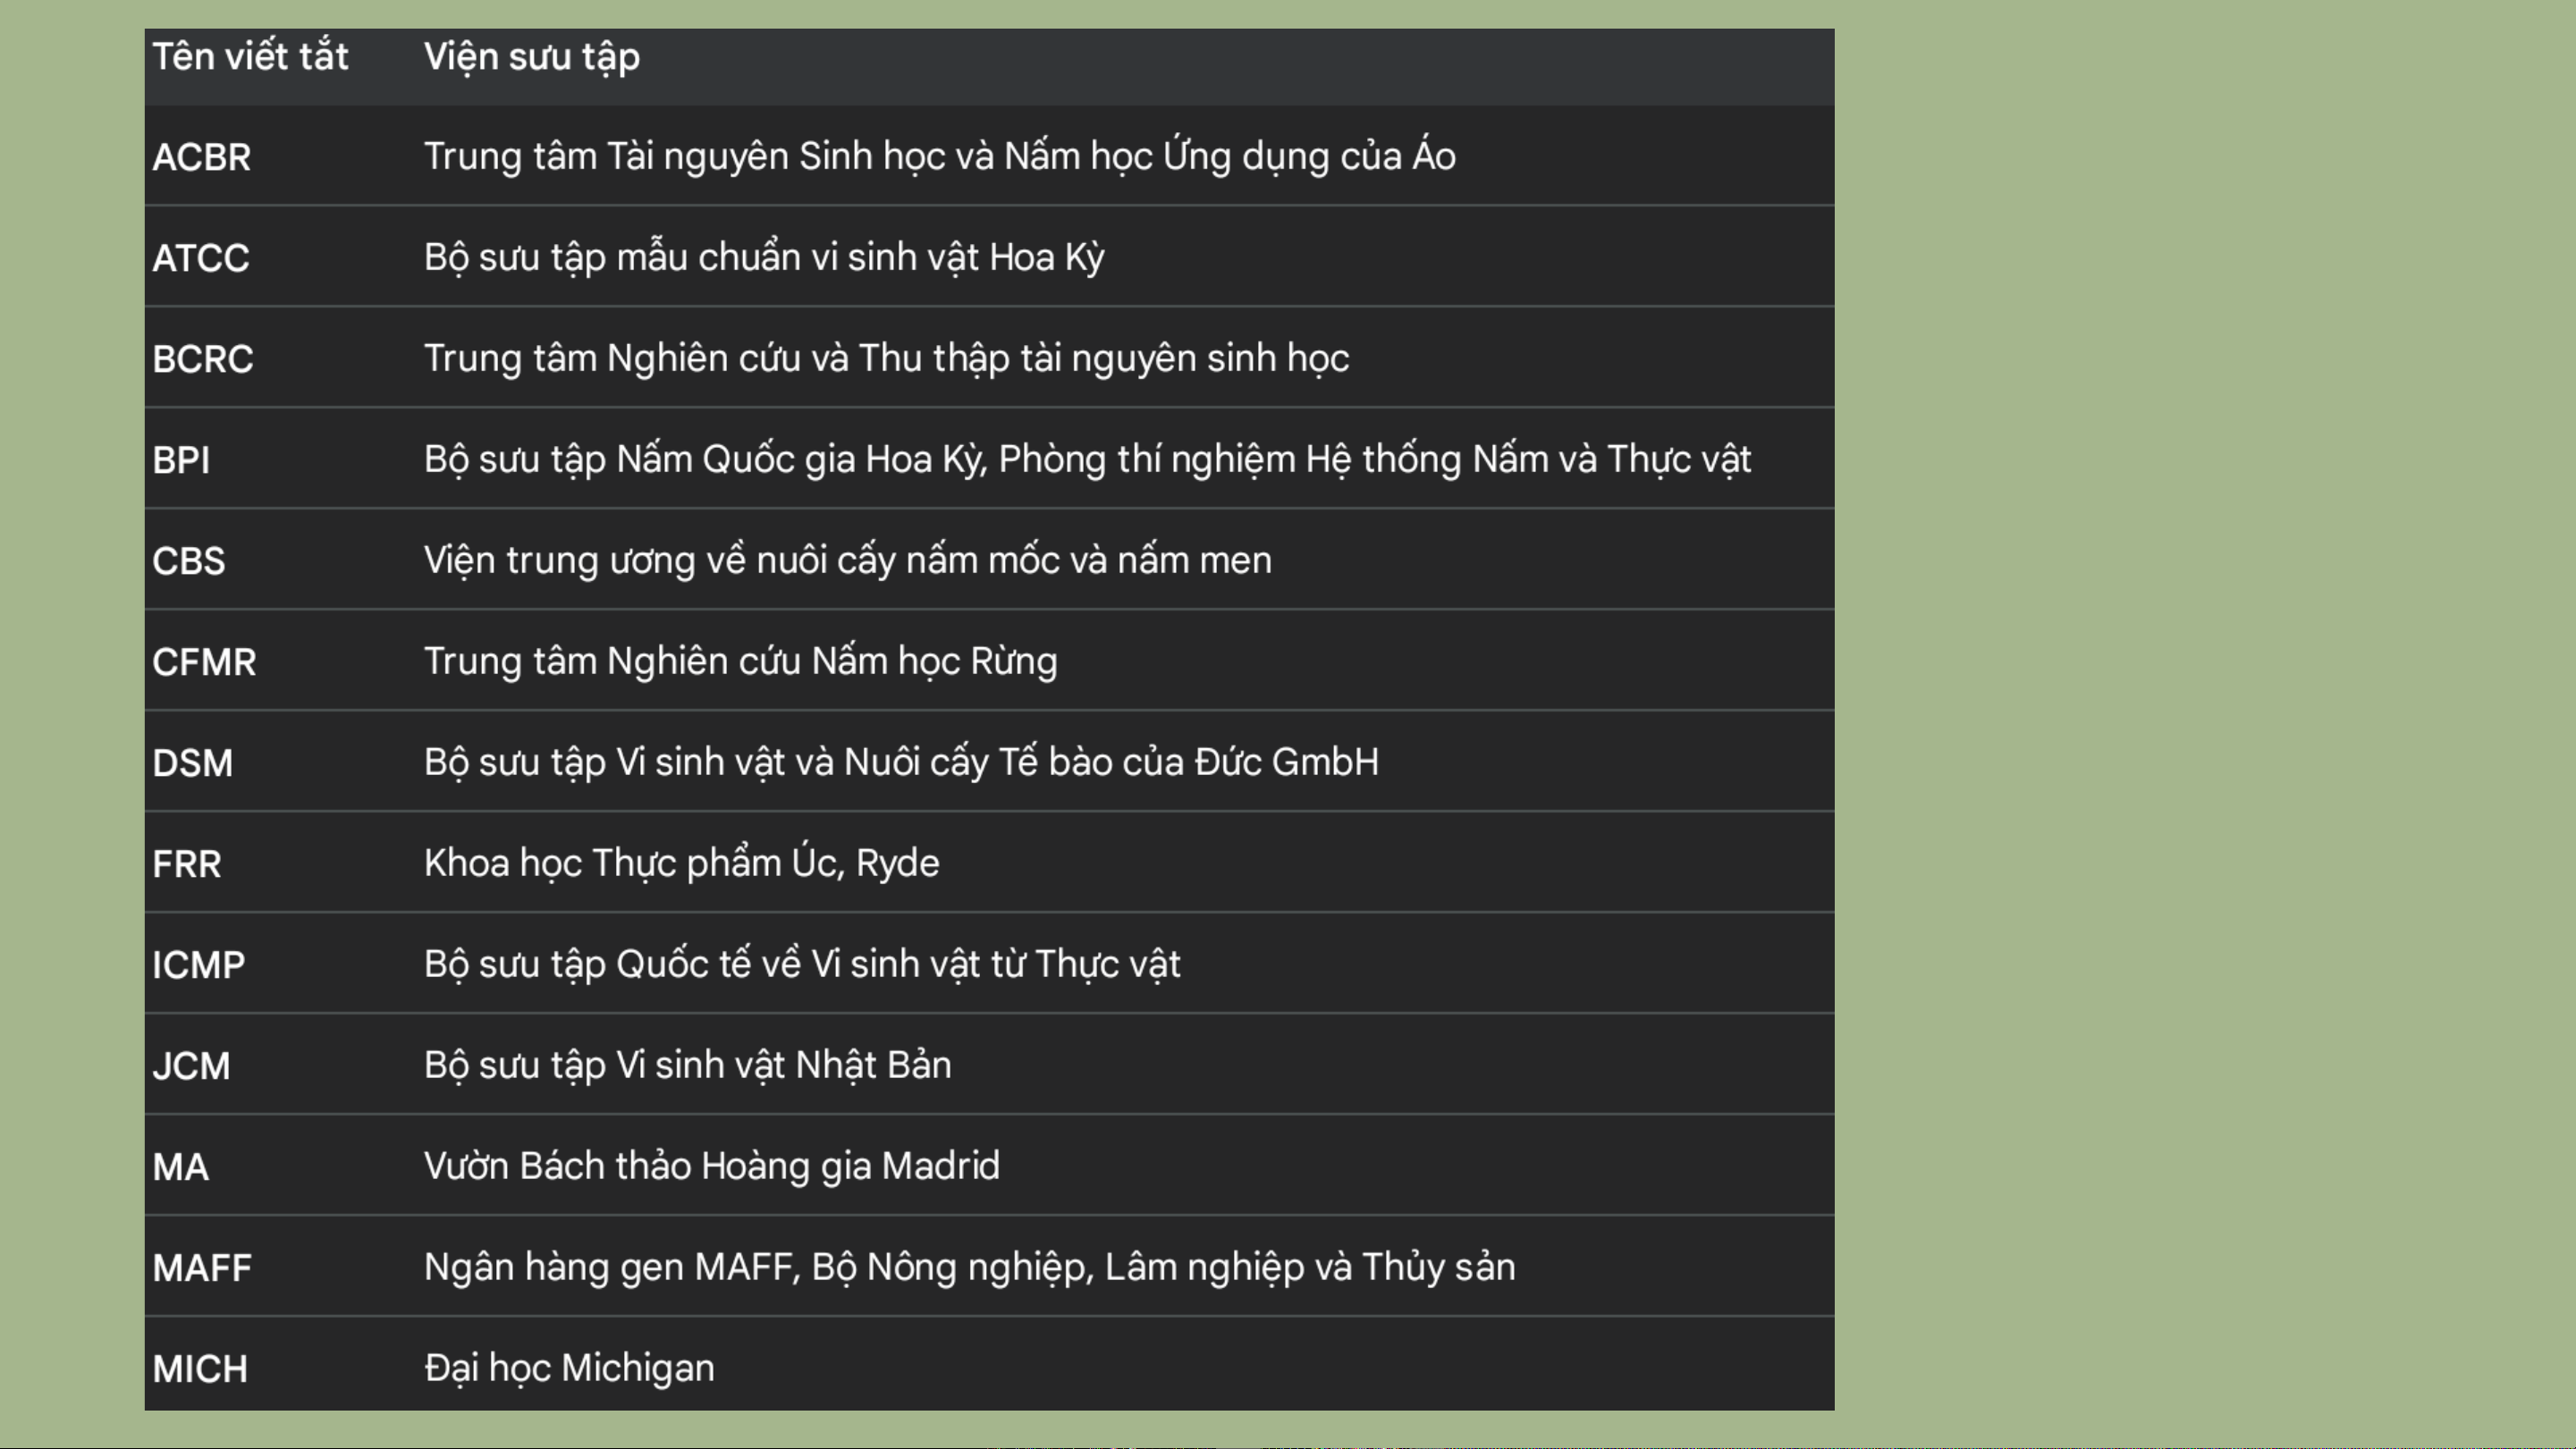Click the JCM abbreviation cell
Image resolution: width=2576 pixels, height=1449 pixels.
coord(191,1066)
